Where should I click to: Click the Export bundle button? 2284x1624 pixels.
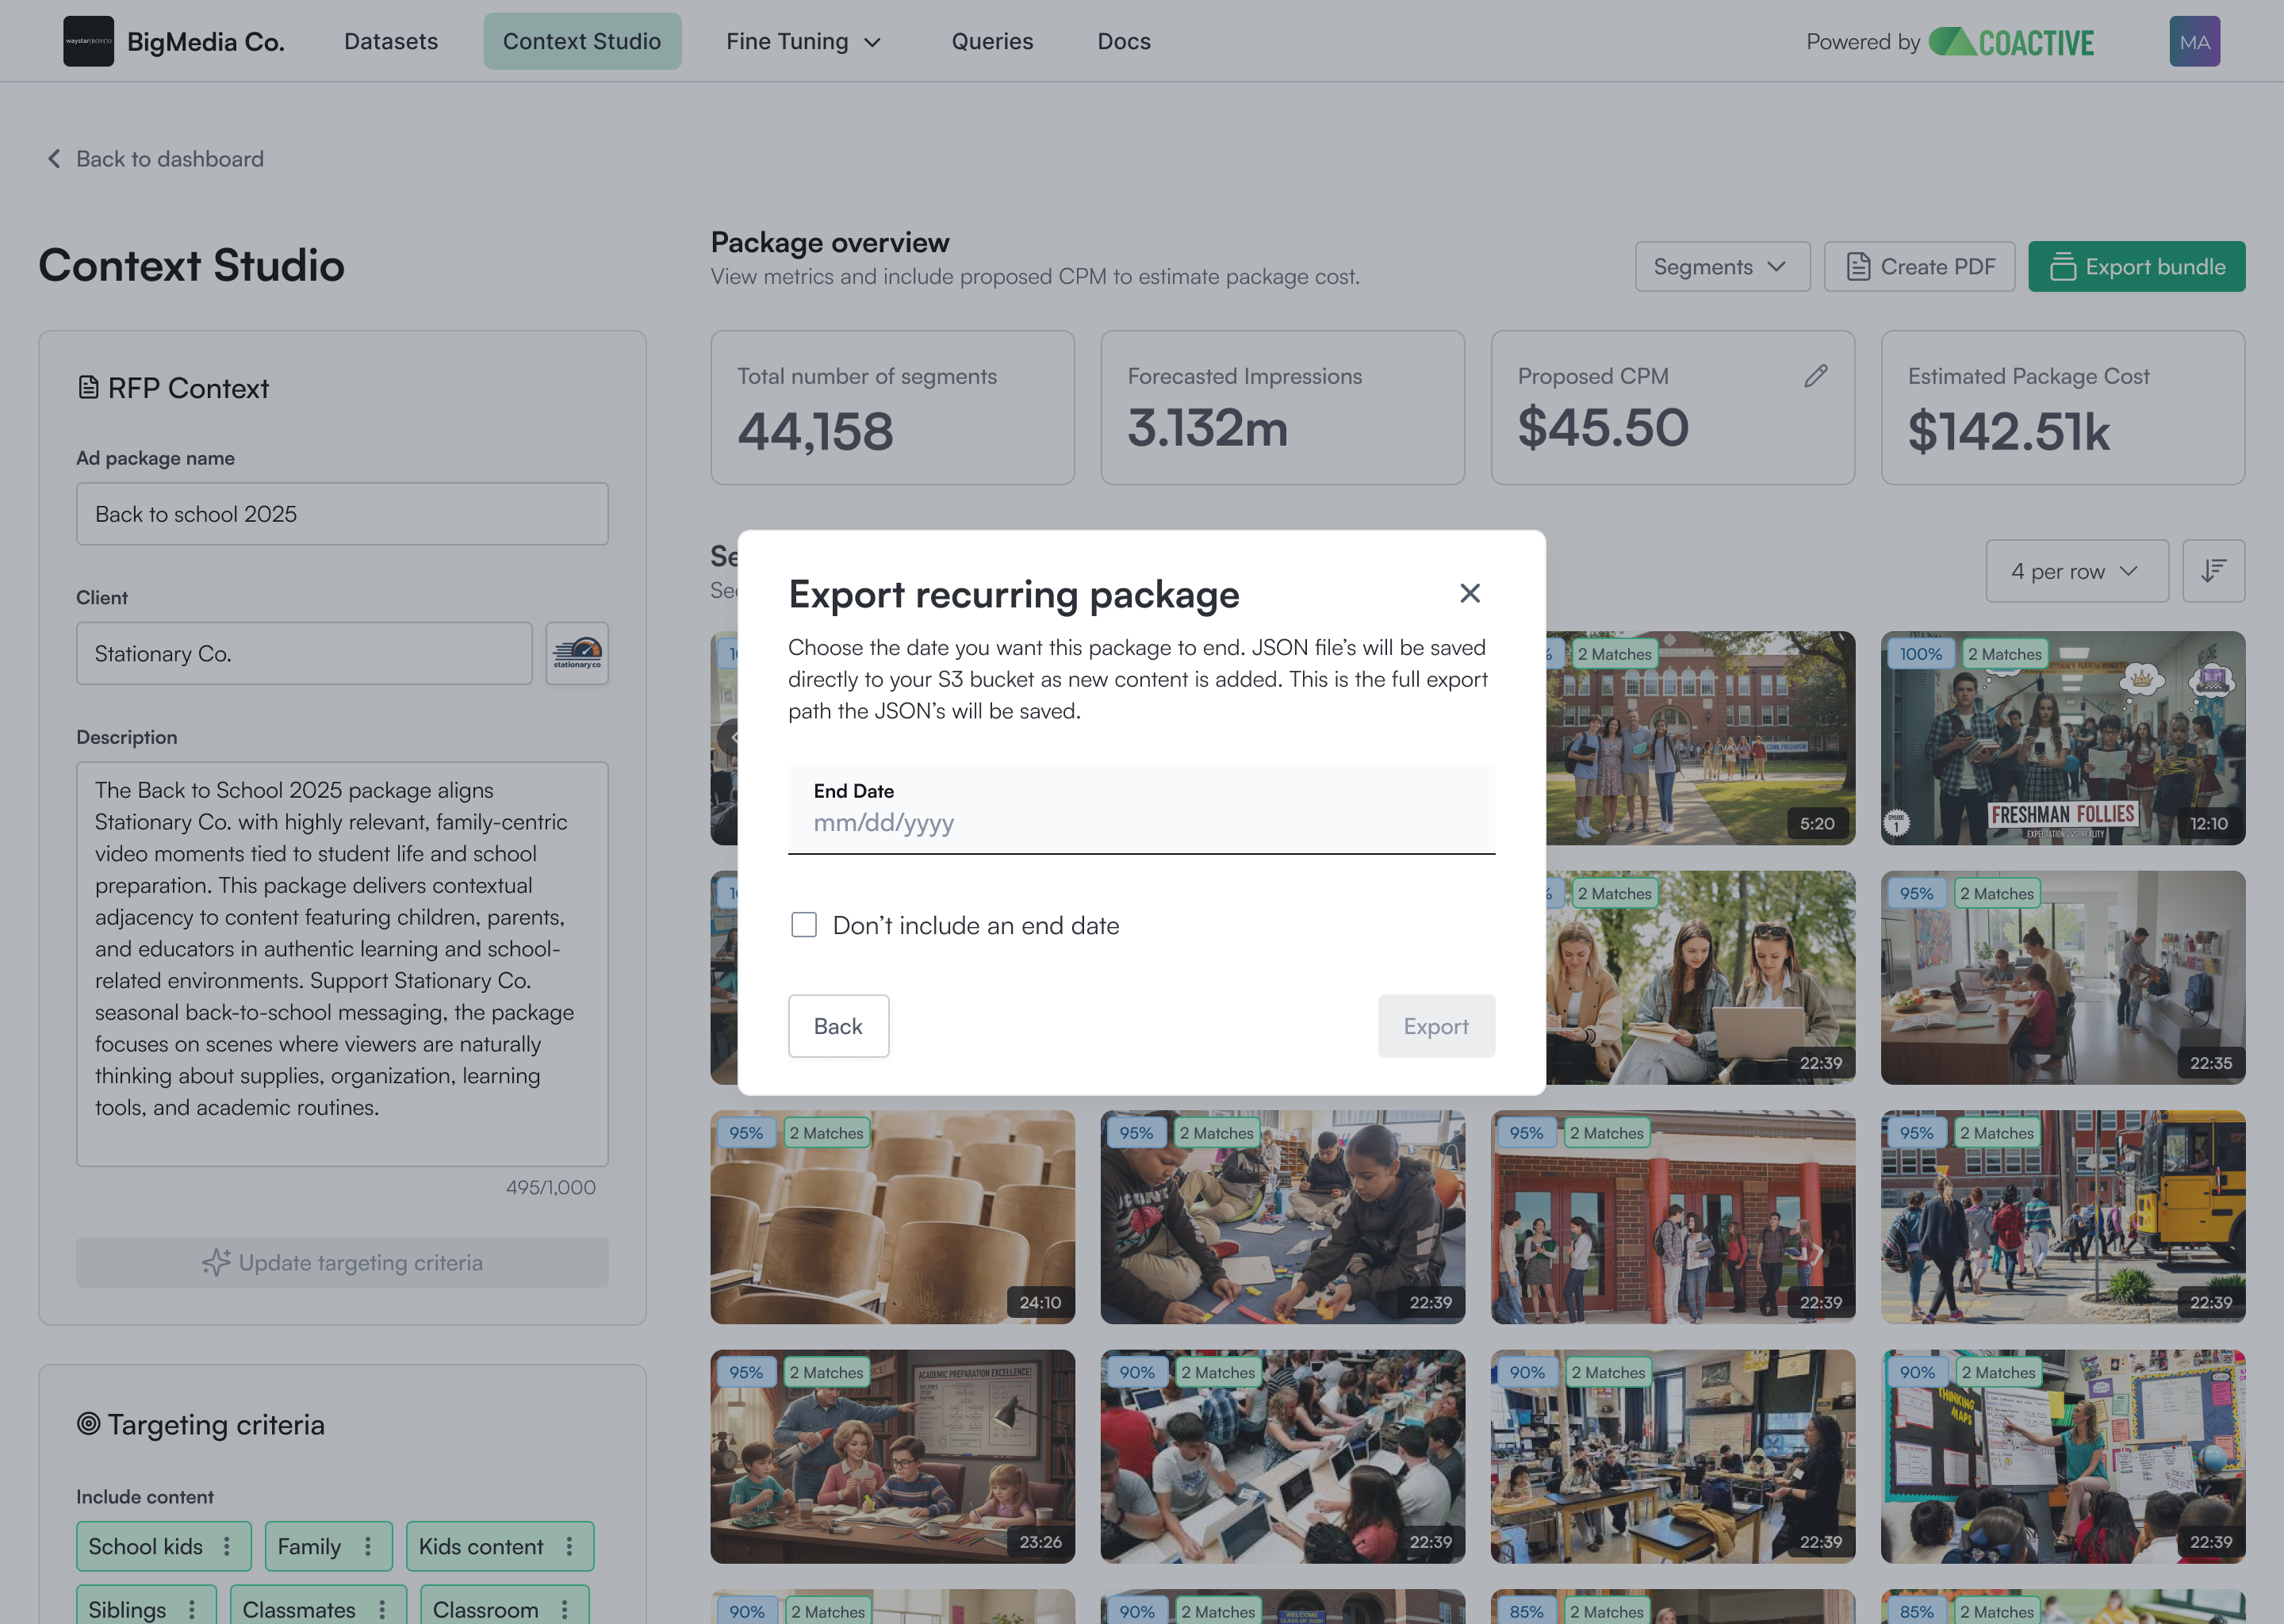click(2136, 266)
